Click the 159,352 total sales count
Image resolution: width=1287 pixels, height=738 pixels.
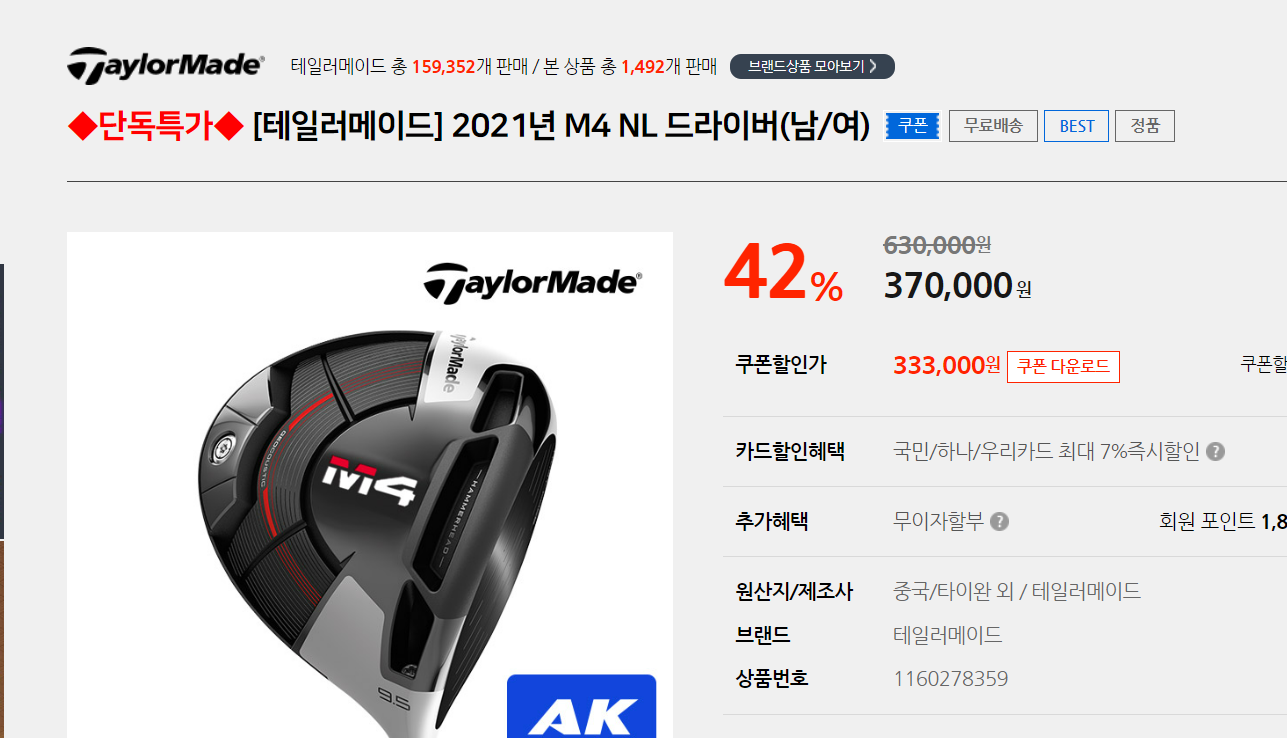(x=443, y=67)
